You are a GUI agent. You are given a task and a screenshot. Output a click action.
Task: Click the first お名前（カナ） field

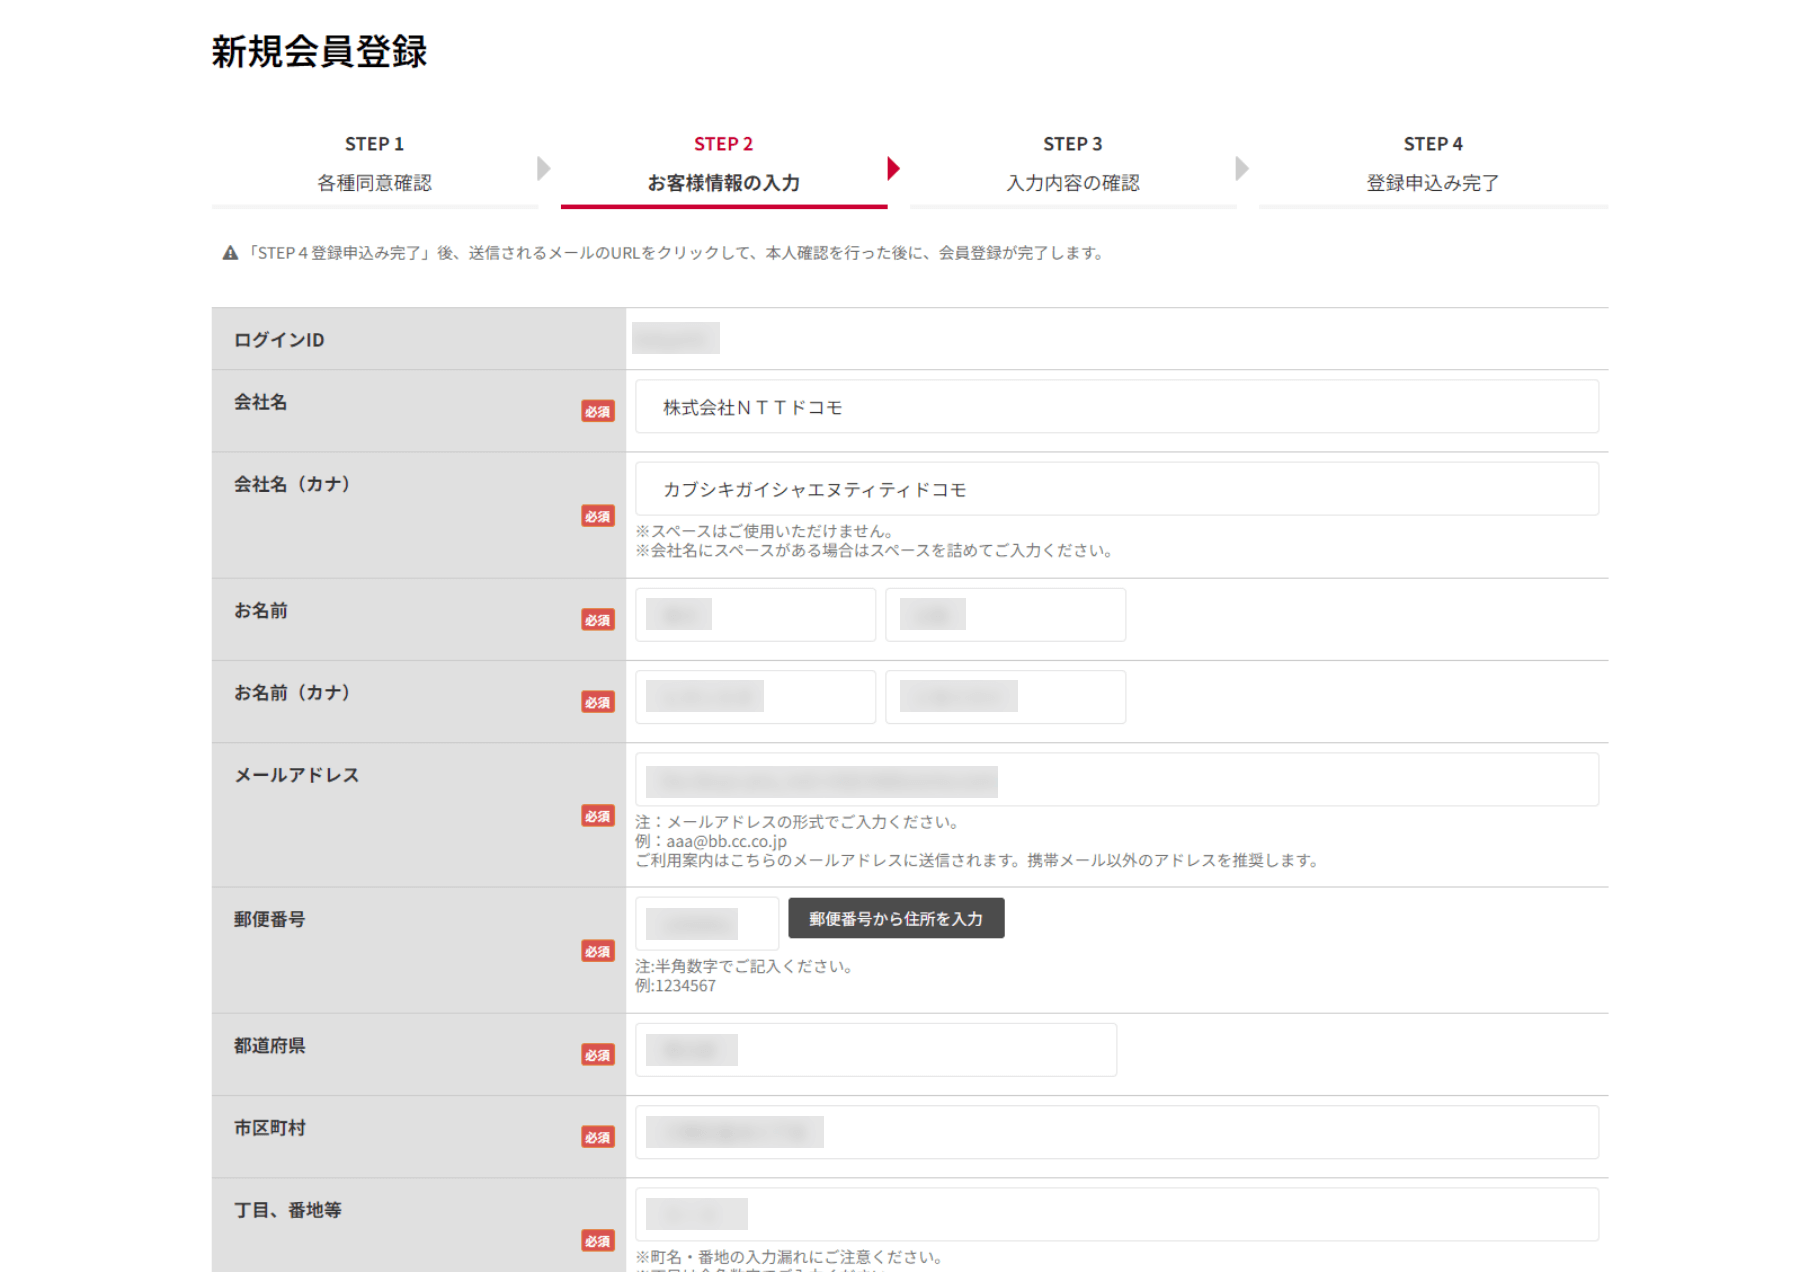755,696
